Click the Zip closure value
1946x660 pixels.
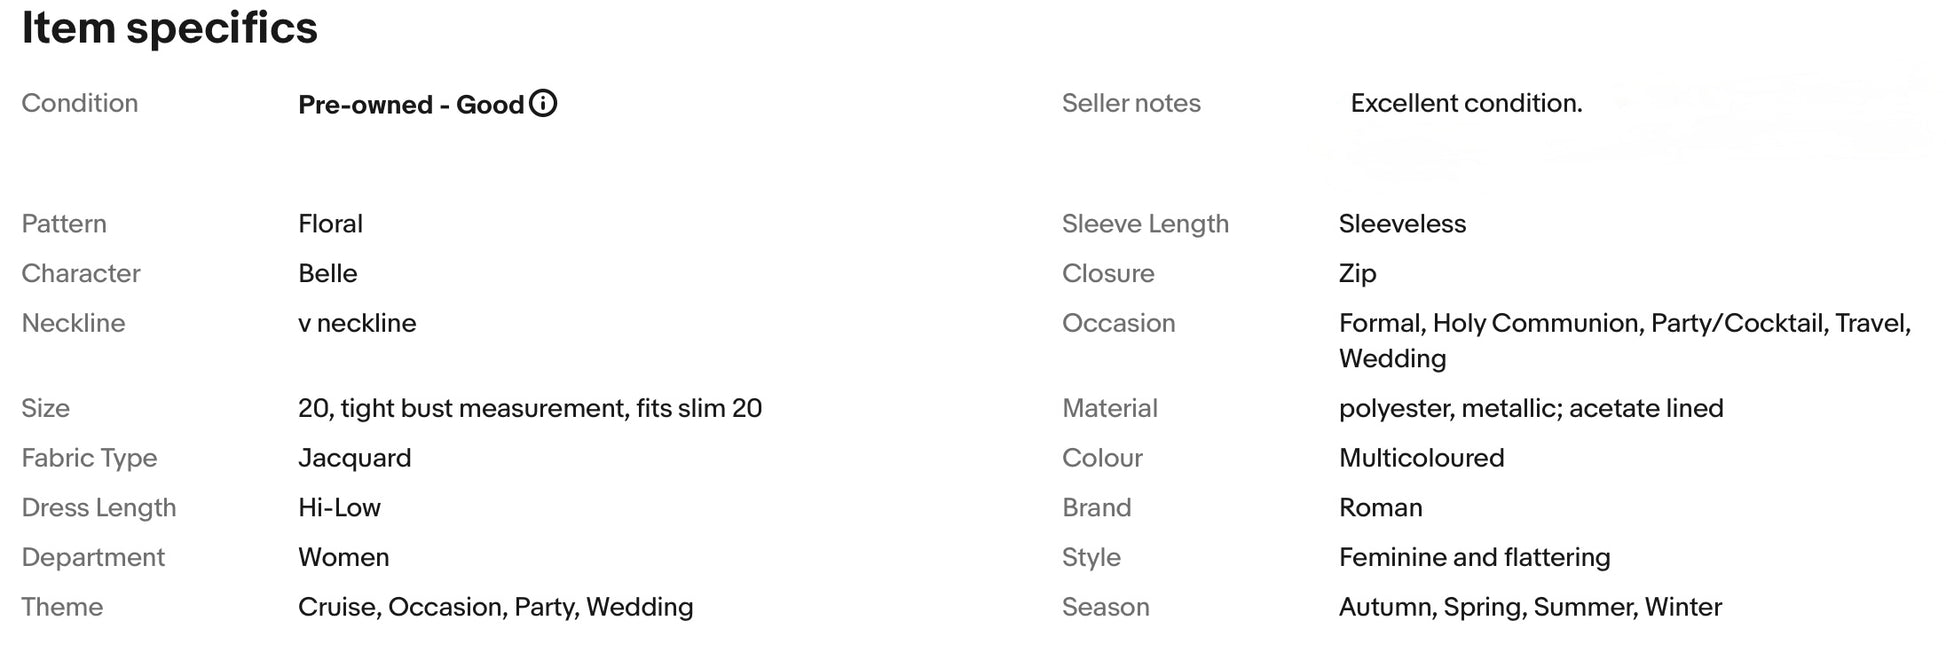(1357, 274)
